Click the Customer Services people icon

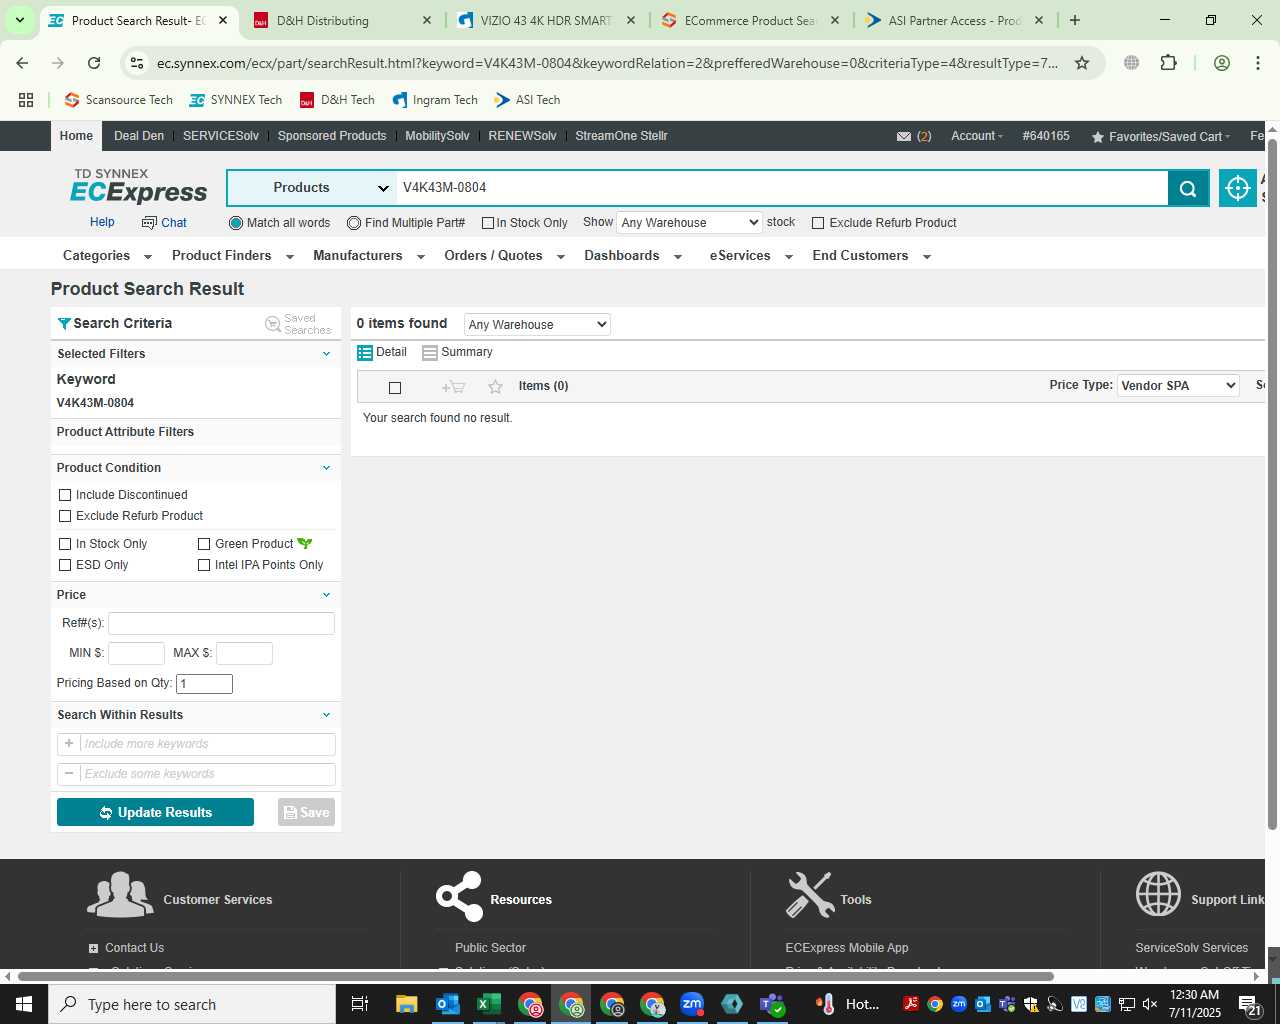click(120, 895)
